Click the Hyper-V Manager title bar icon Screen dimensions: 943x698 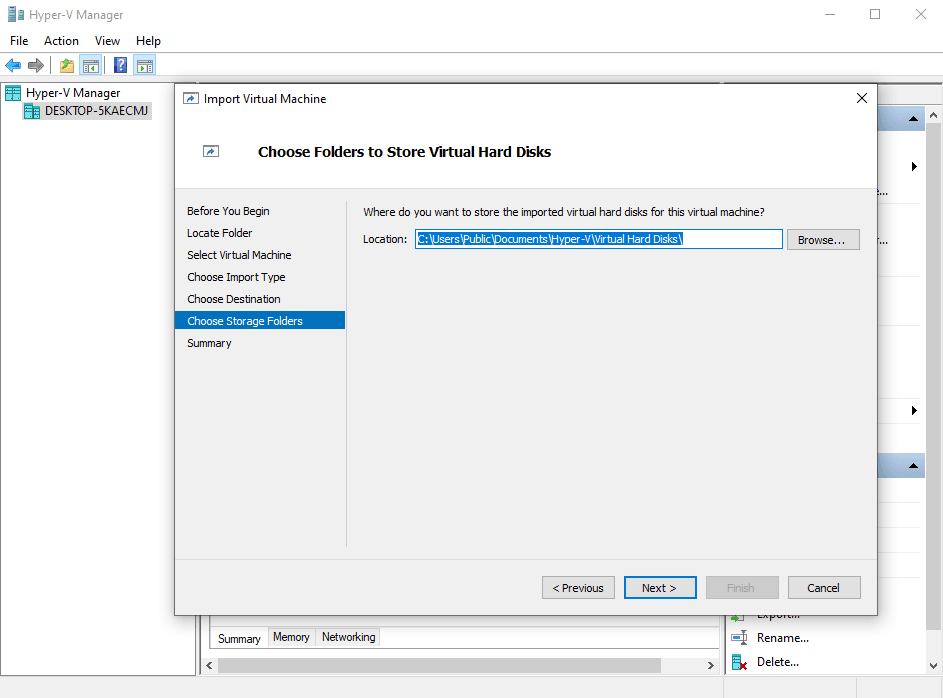16,14
